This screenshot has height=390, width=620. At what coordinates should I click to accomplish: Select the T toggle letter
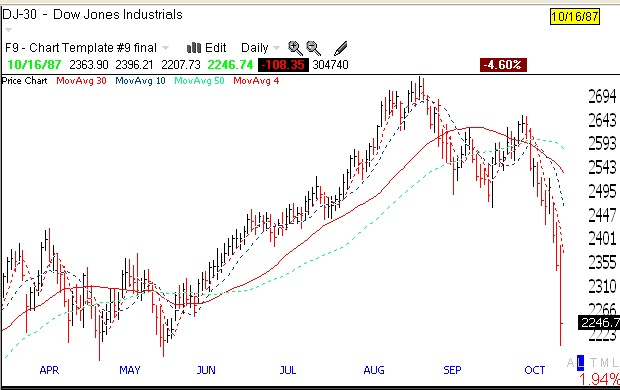click(594, 362)
